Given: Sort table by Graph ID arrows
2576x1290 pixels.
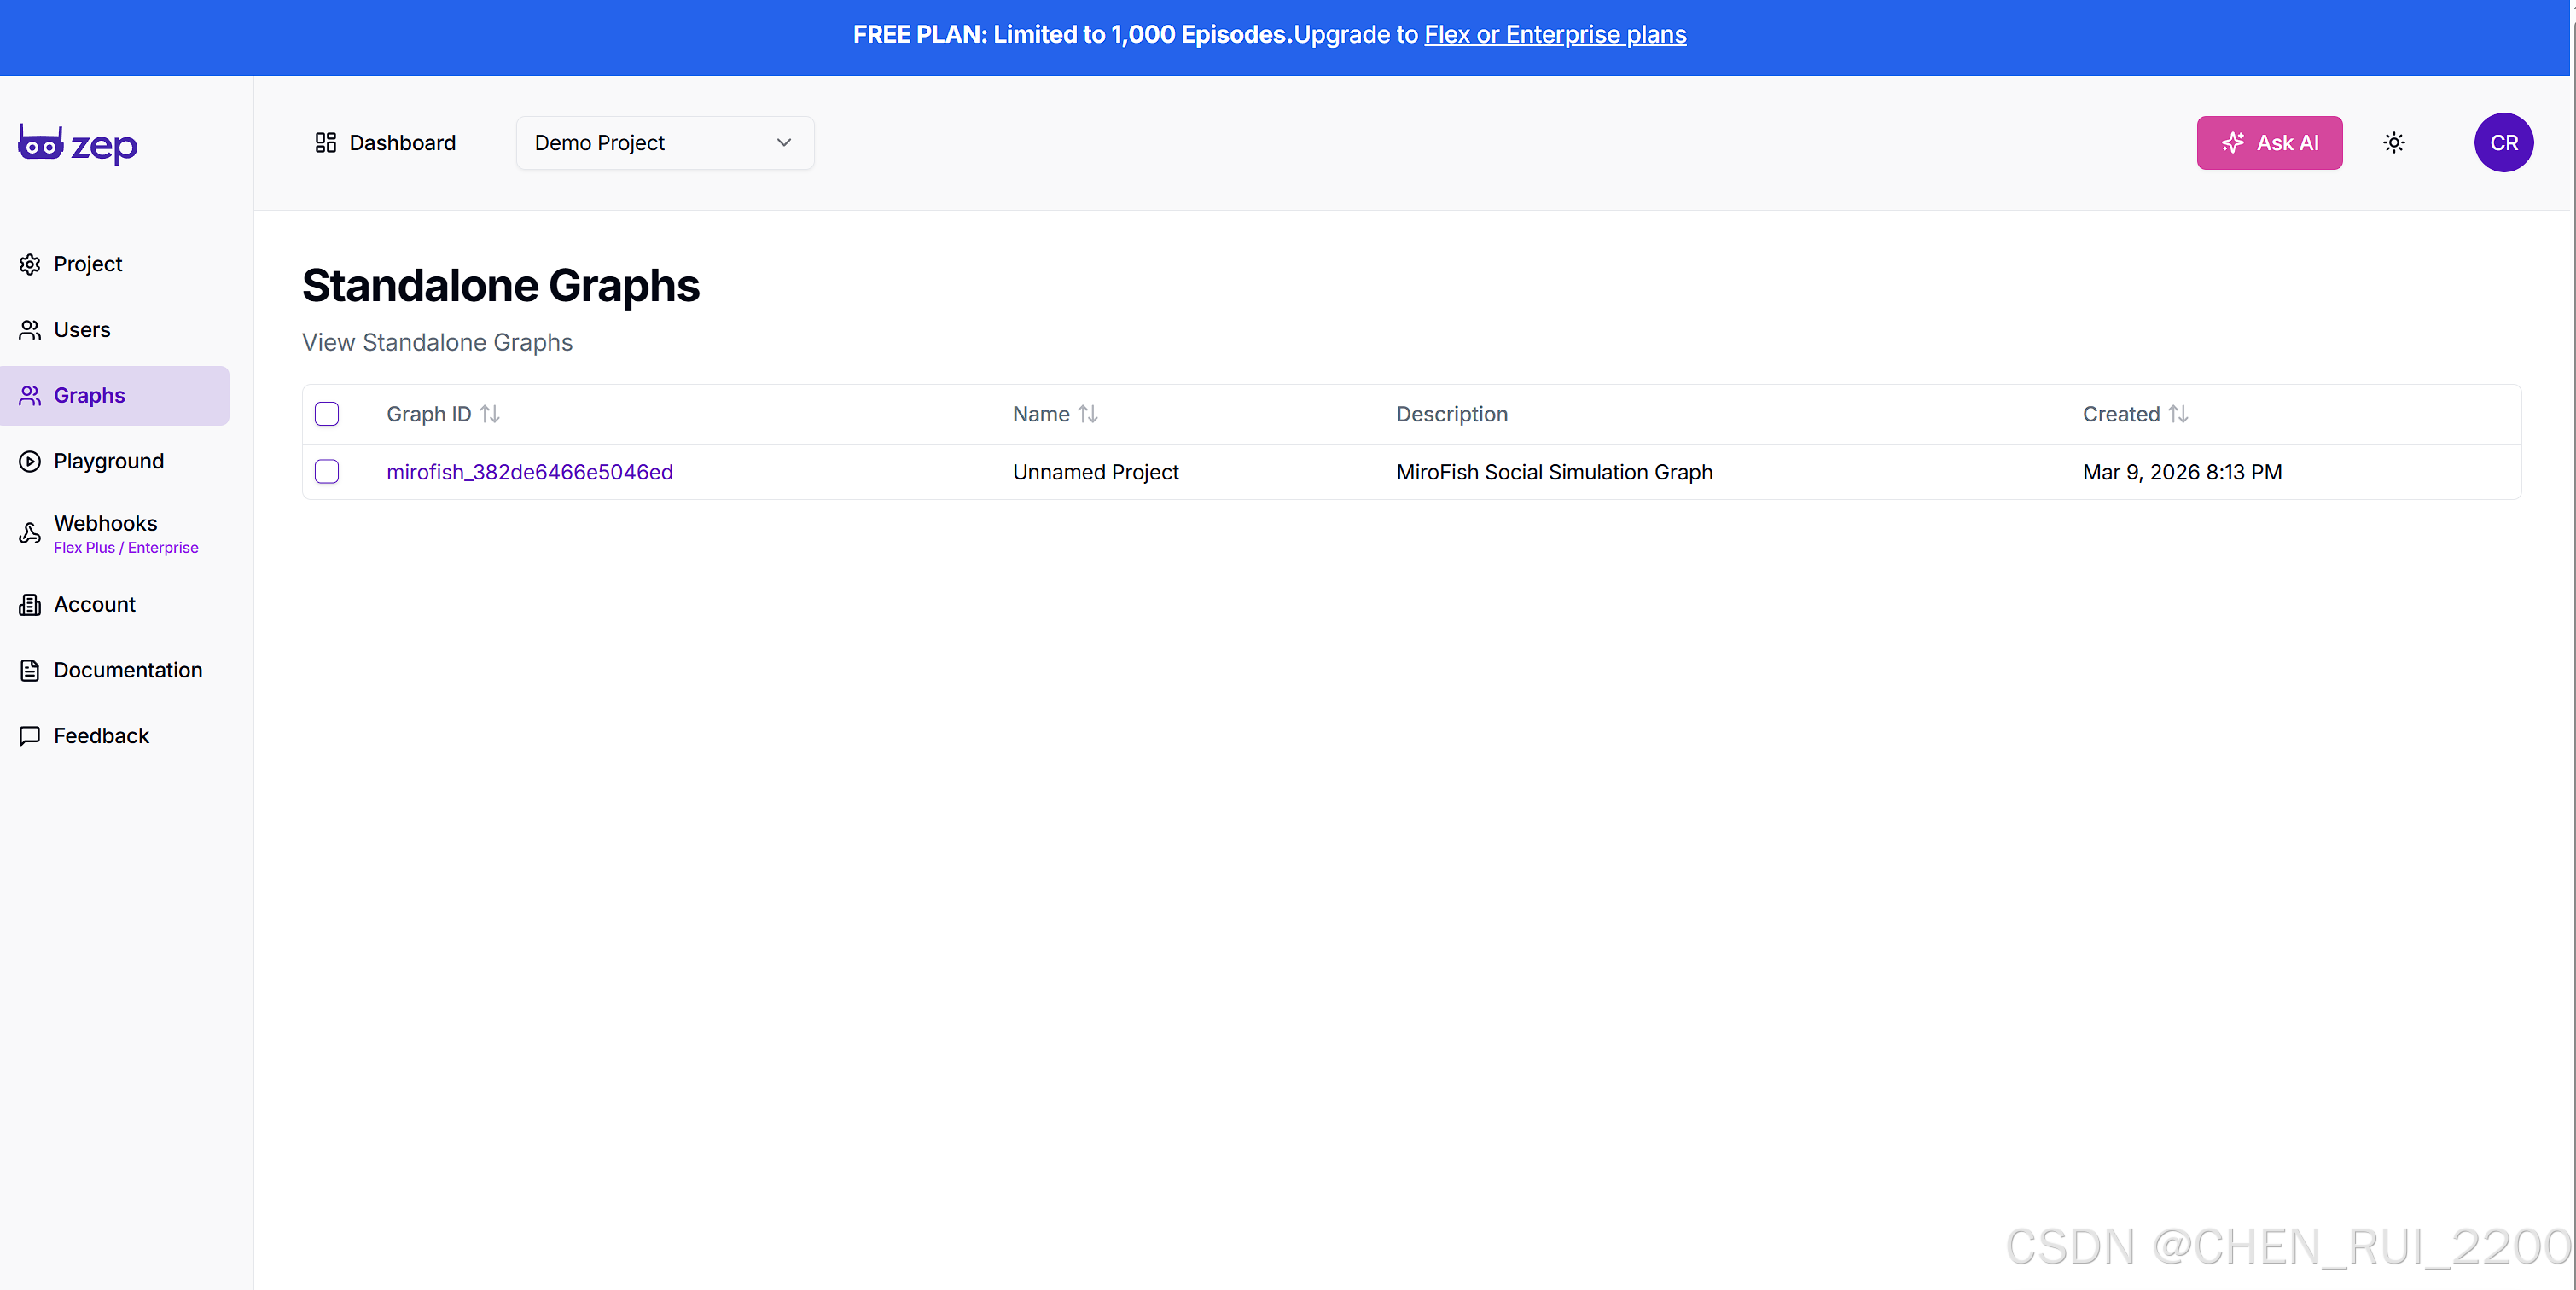Looking at the screenshot, I should coord(490,414).
